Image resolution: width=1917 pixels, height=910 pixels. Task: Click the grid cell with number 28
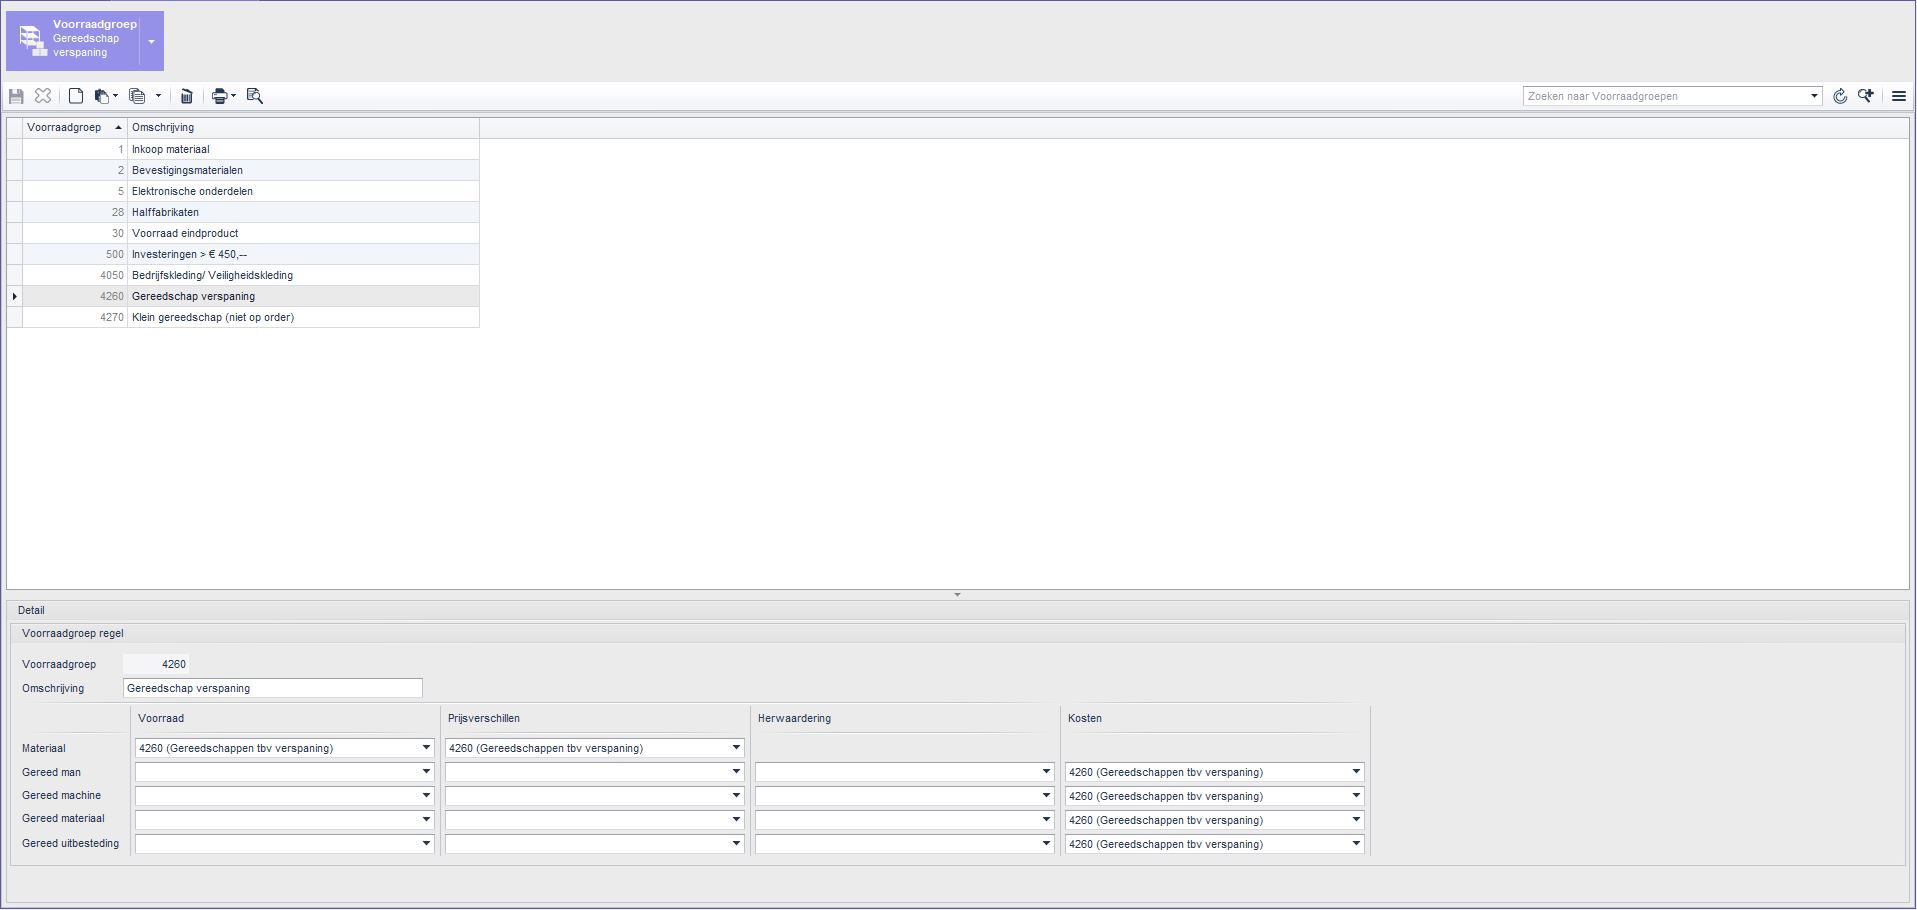(x=75, y=212)
